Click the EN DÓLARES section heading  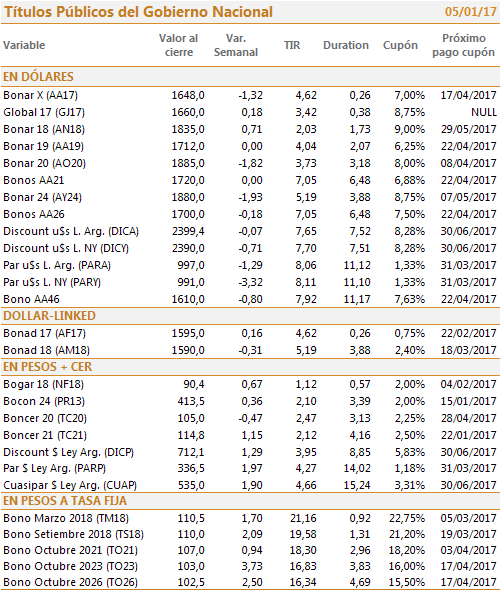pyautogui.click(x=38, y=77)
